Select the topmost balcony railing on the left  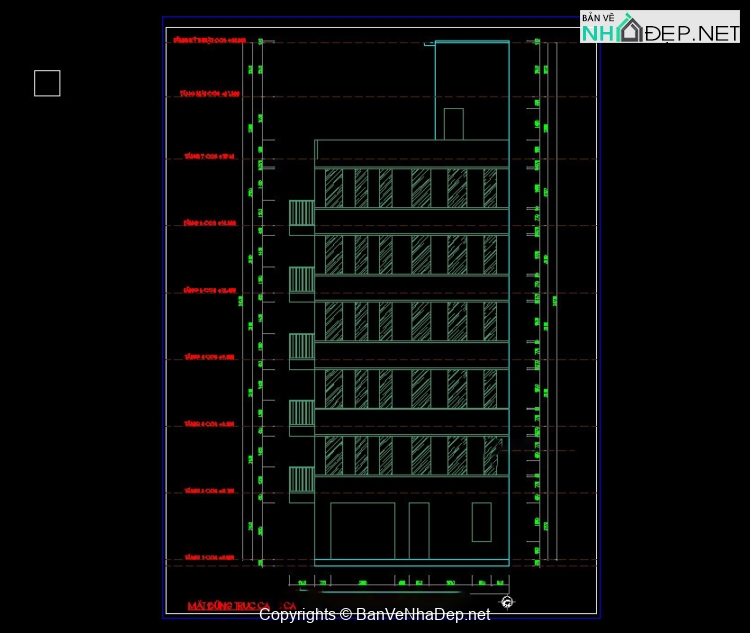tap(302, 214)
